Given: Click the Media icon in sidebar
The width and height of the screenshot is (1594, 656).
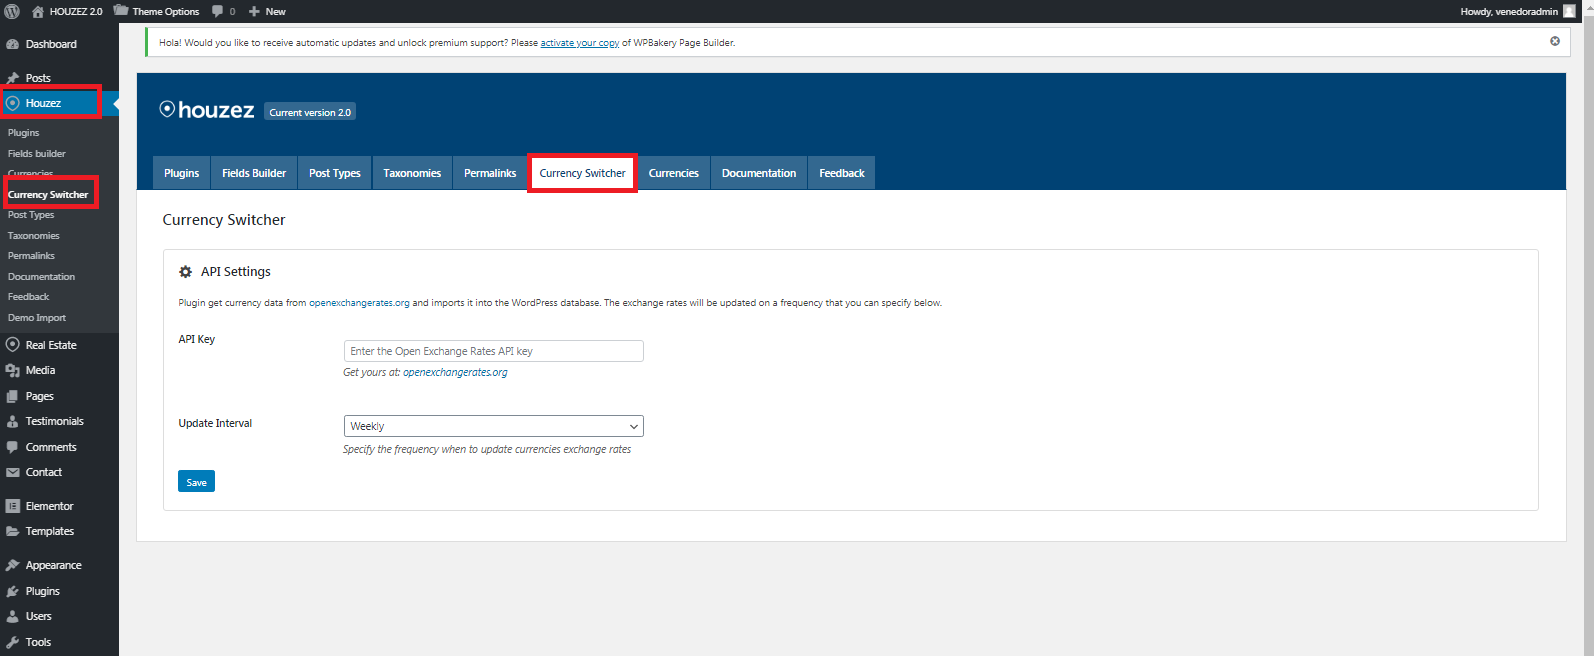Looking at the screenshot, I should click(x=13, y=370).
